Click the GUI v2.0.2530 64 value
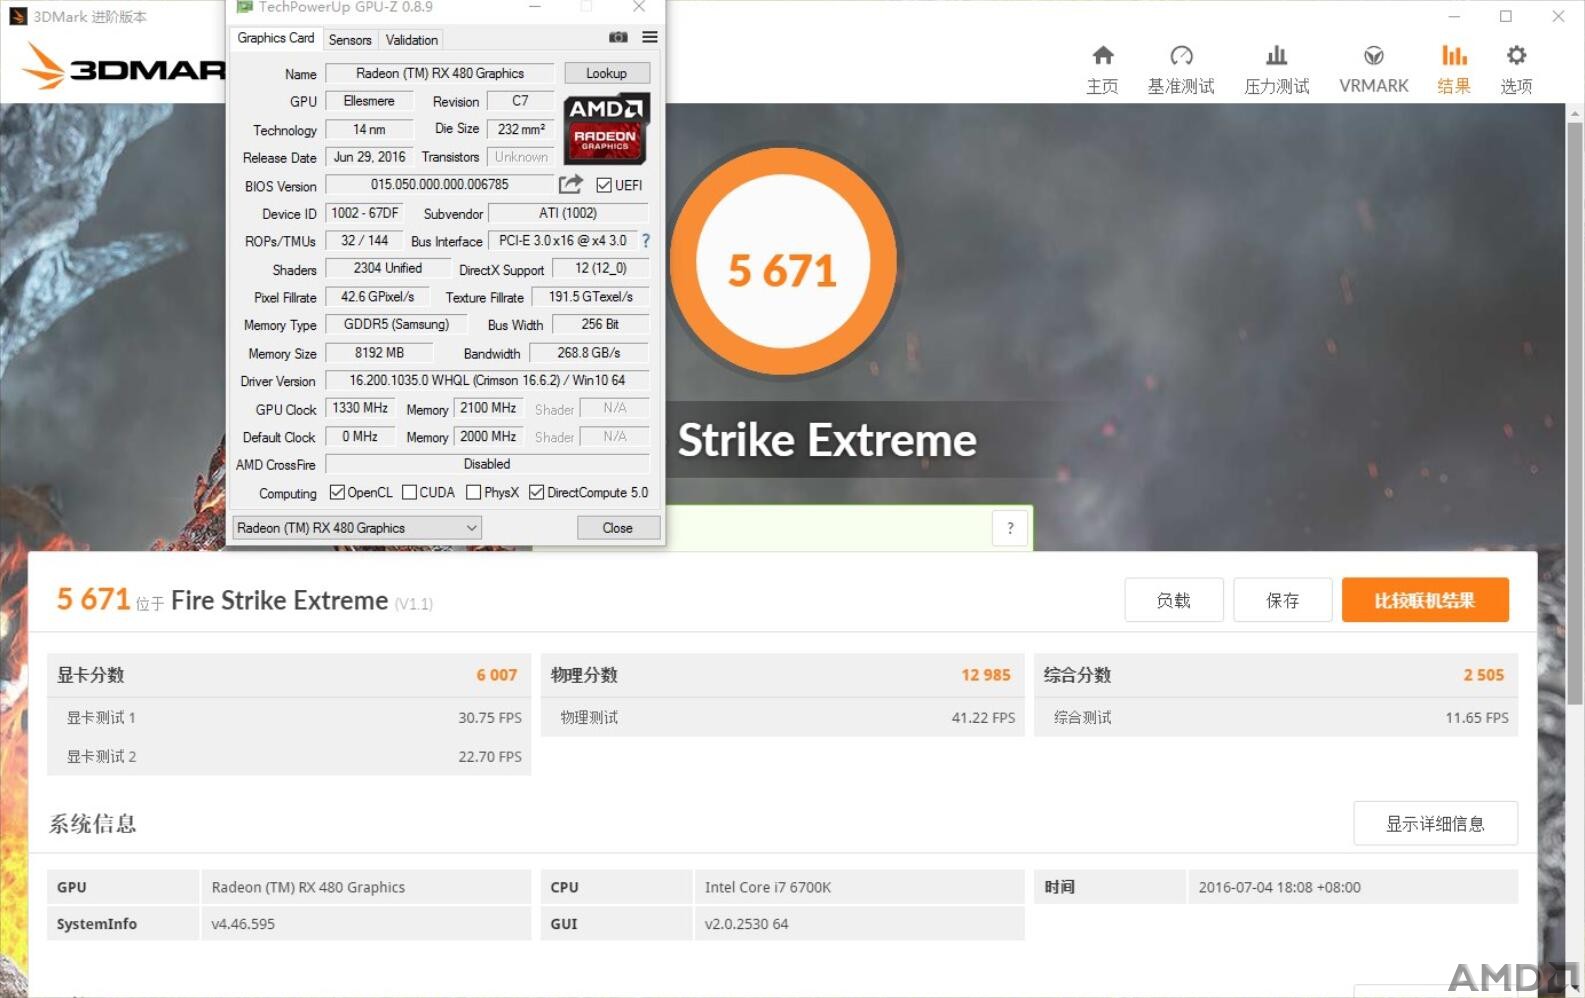Screen dimensions: 1585x998 click(x=747, y=924)
